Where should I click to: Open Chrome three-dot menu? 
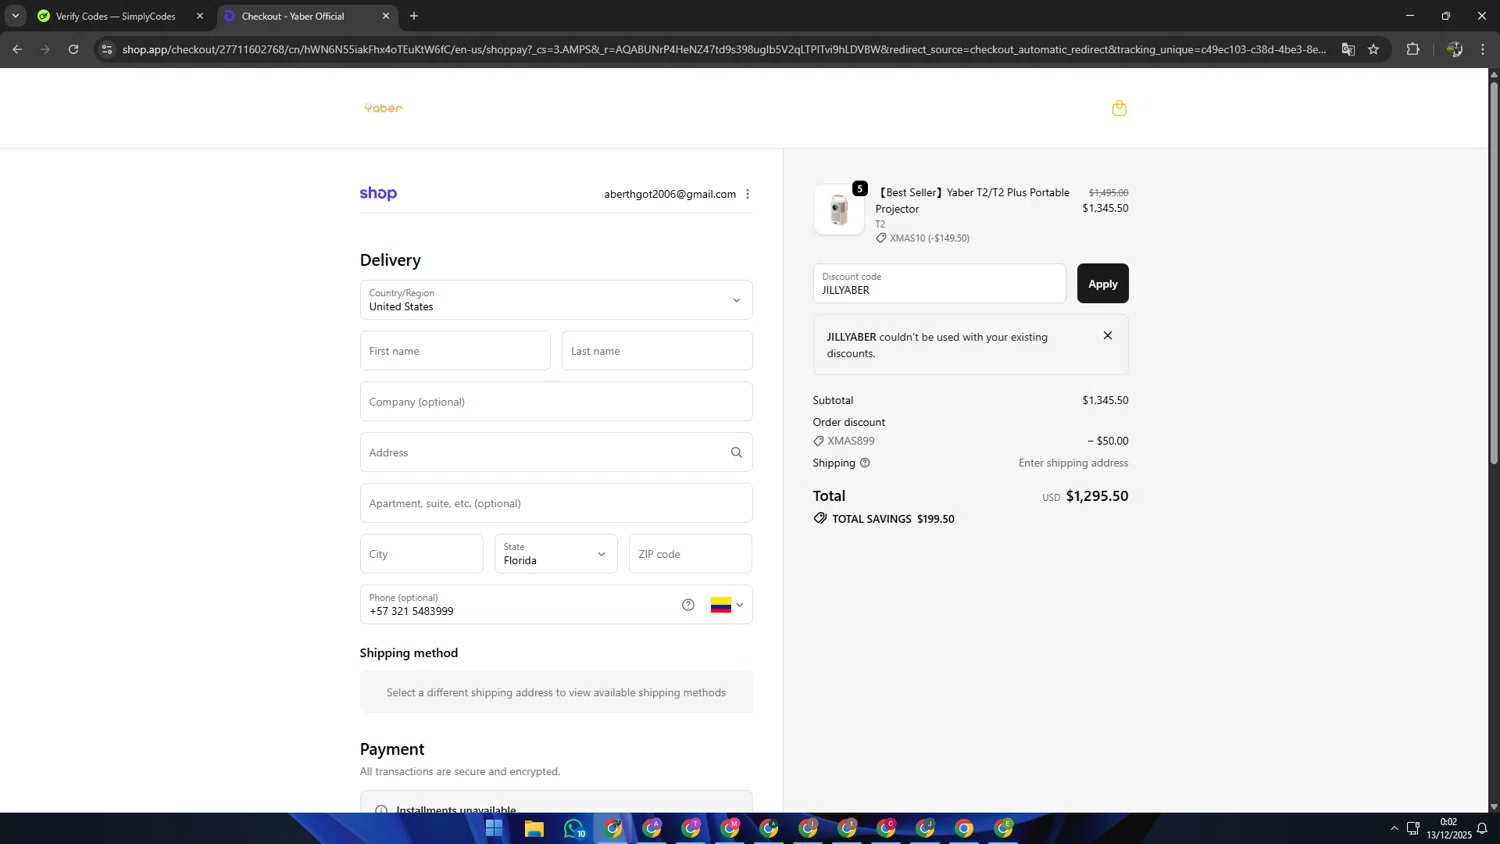click(1483, 49)
